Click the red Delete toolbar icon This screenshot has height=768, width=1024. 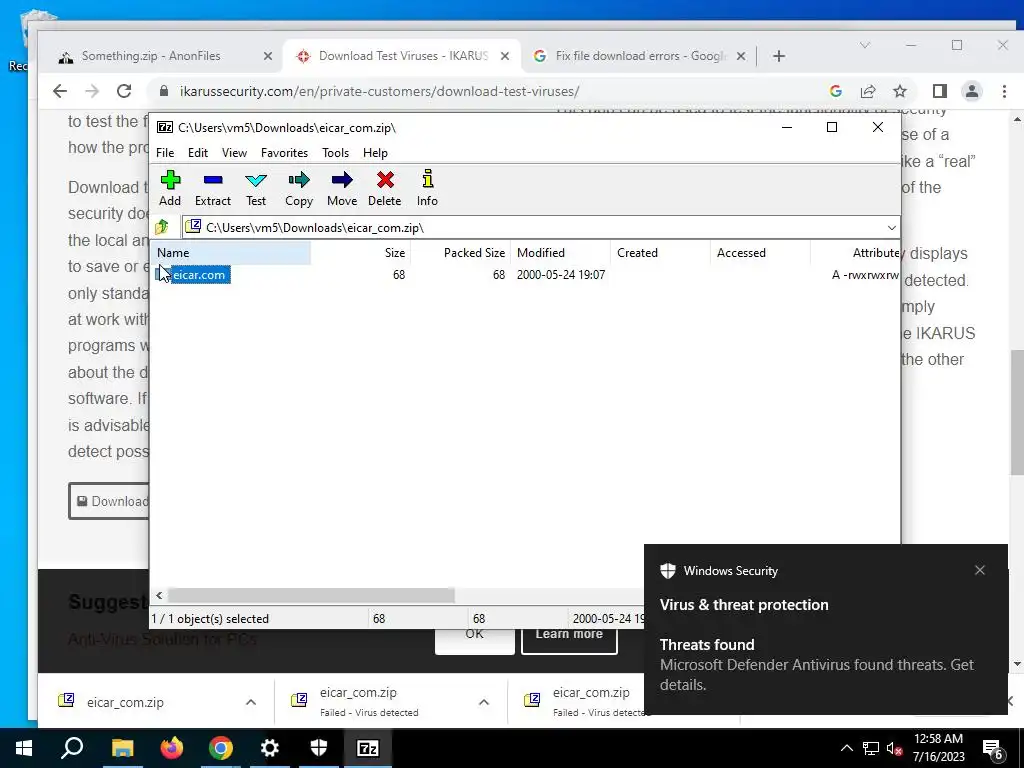[x=385, y=188]
